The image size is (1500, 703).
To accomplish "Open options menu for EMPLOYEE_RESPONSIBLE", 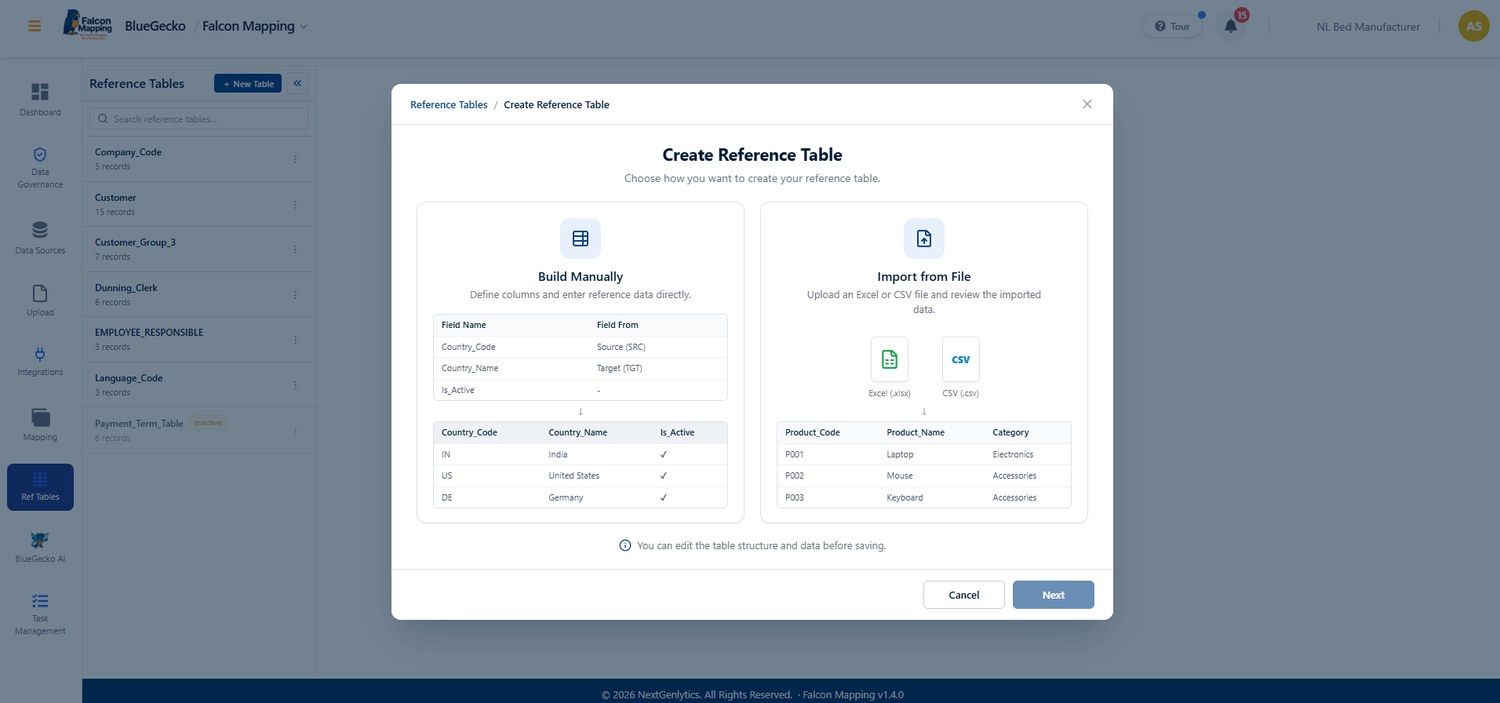I will [x=295, y=340].
